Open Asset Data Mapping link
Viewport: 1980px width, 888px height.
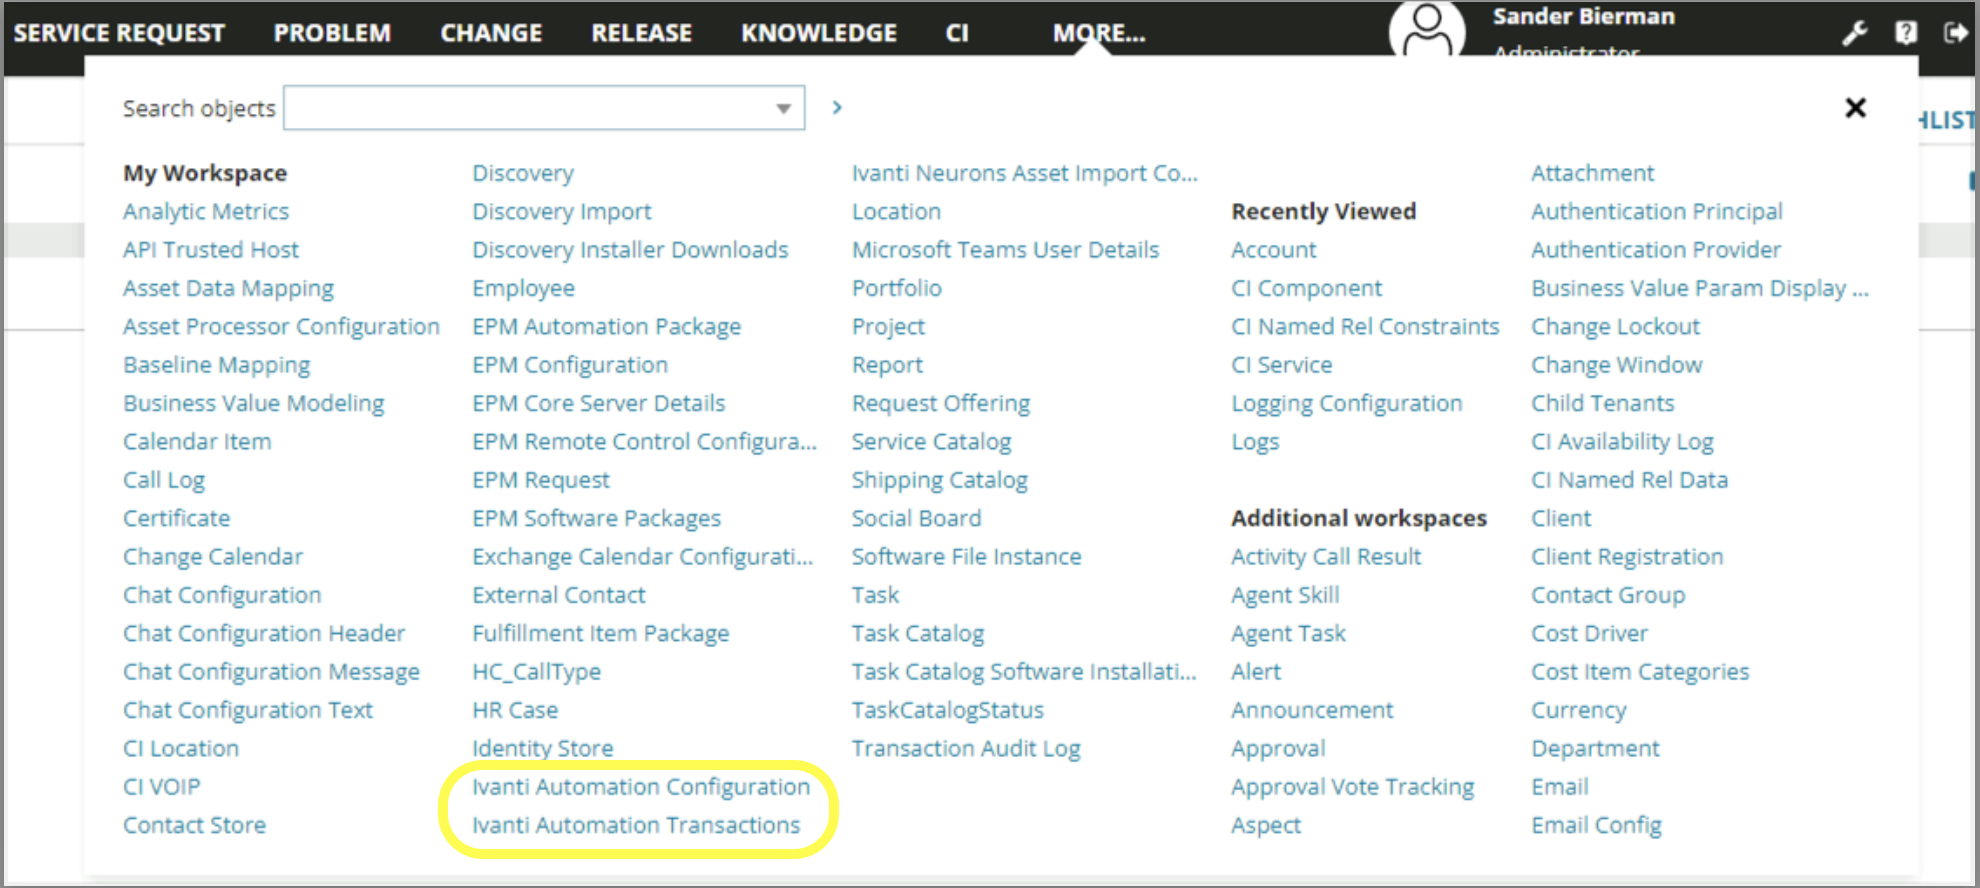point(228,288)
